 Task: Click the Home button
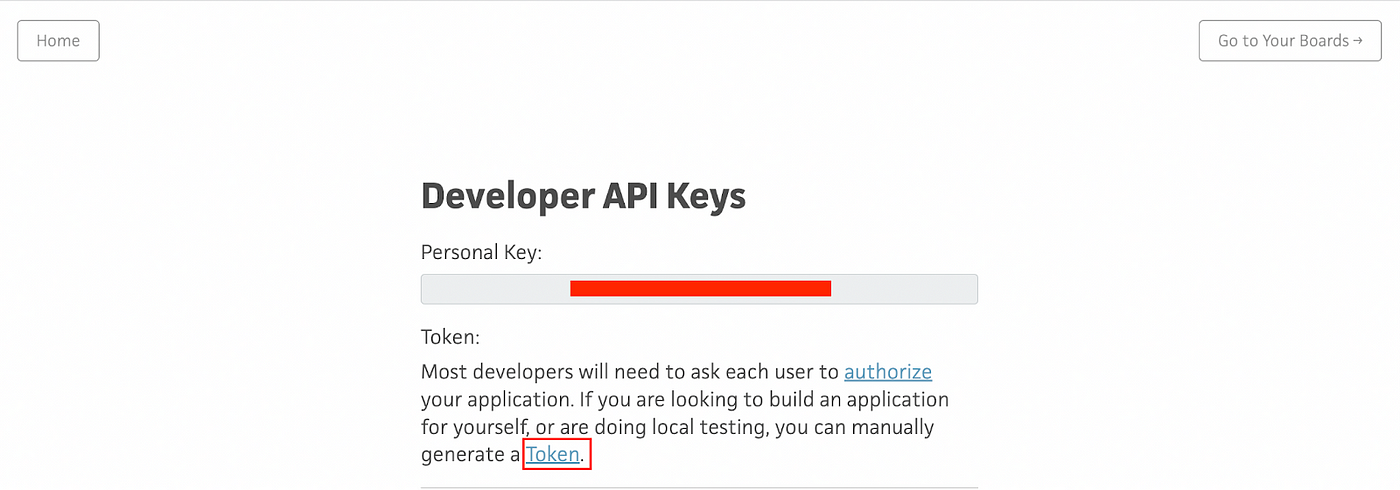(58, 41)
